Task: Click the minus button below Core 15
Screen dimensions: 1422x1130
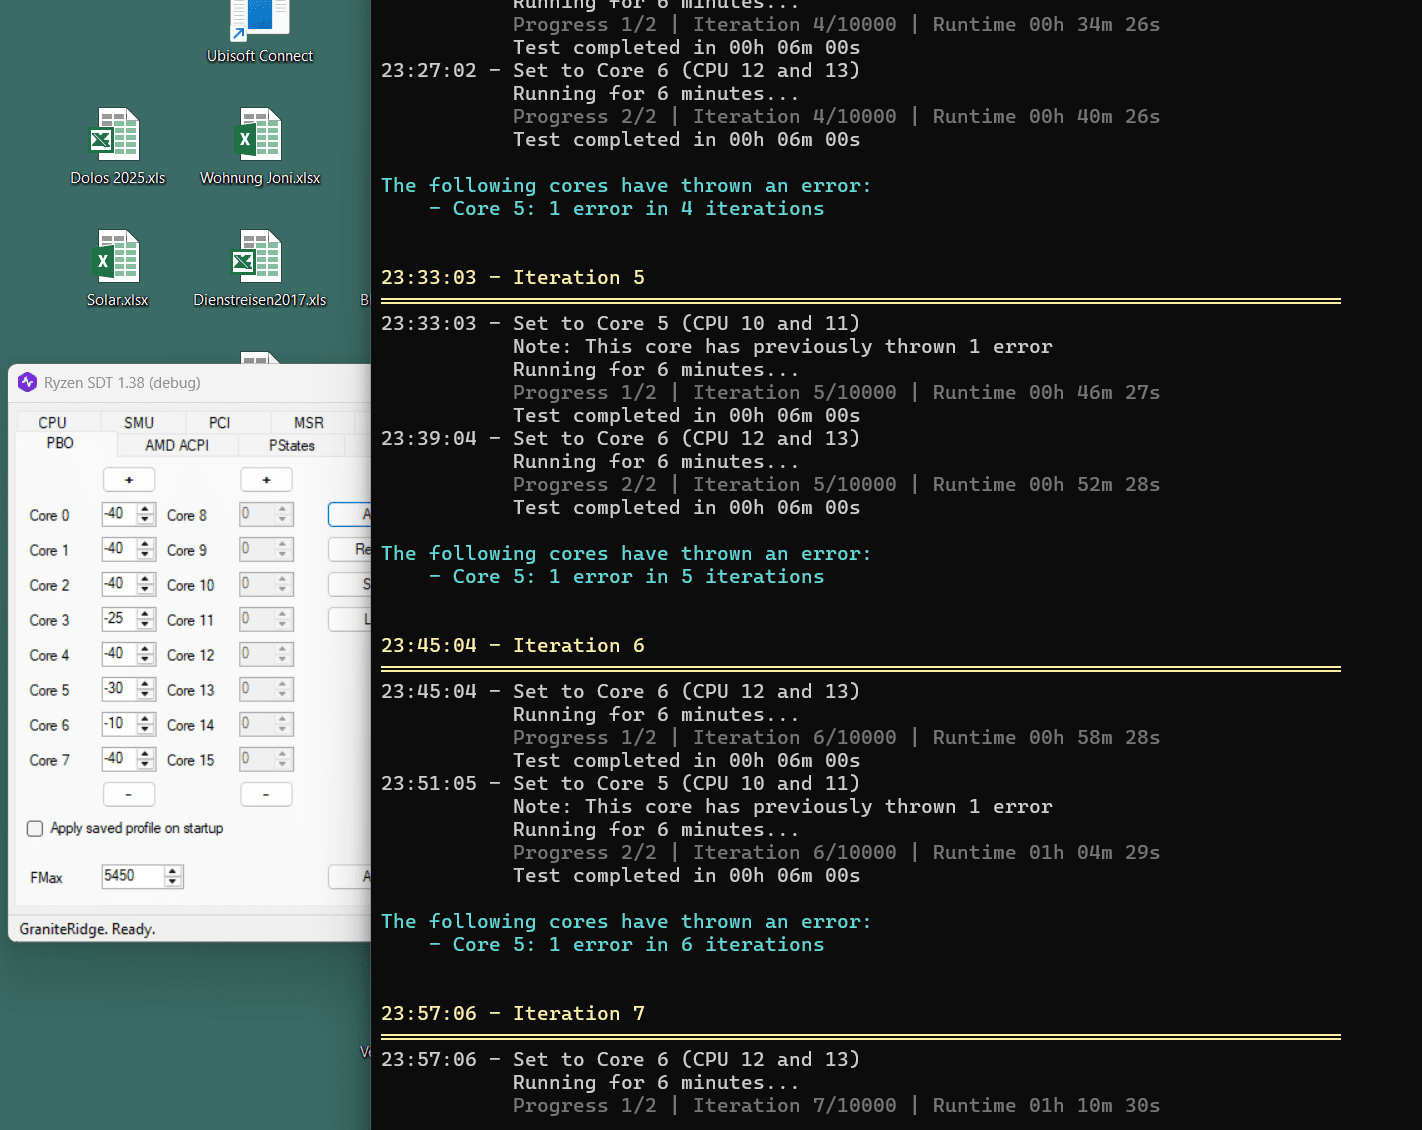Action: pyautogui.click(x=266, y=794)
